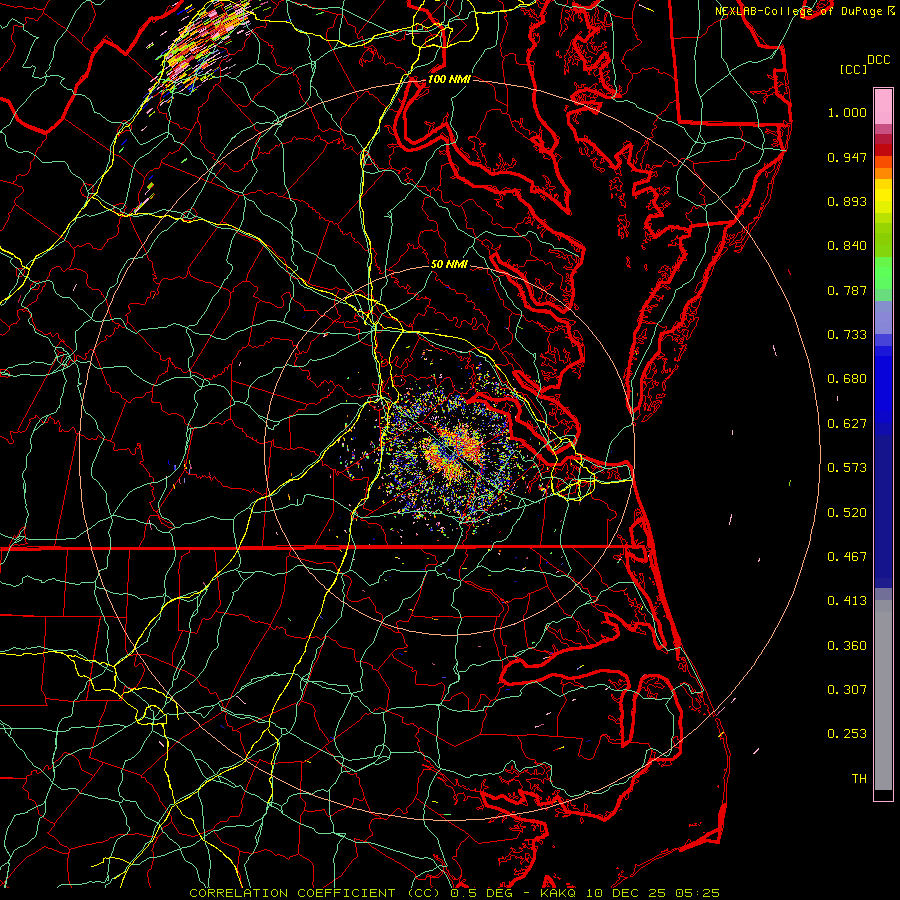Viewport: 900px width, 900px height.
Task: Pick the gray segment of the color bar
Action: (883, 695)
